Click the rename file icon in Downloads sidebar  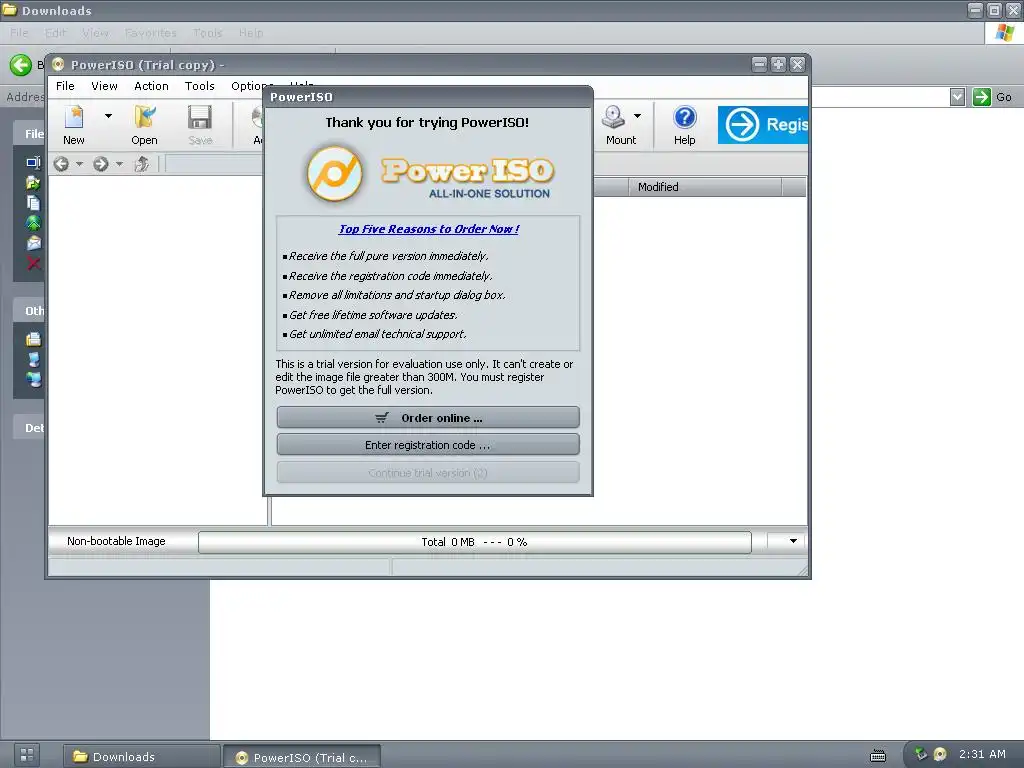(33, 162)
